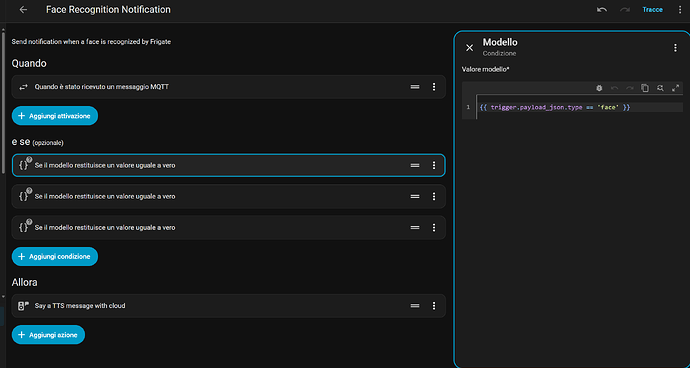This screenshot has height=368, width=690.
Task: Select the highlighted template condition row
Action: [x=228, y=165]
